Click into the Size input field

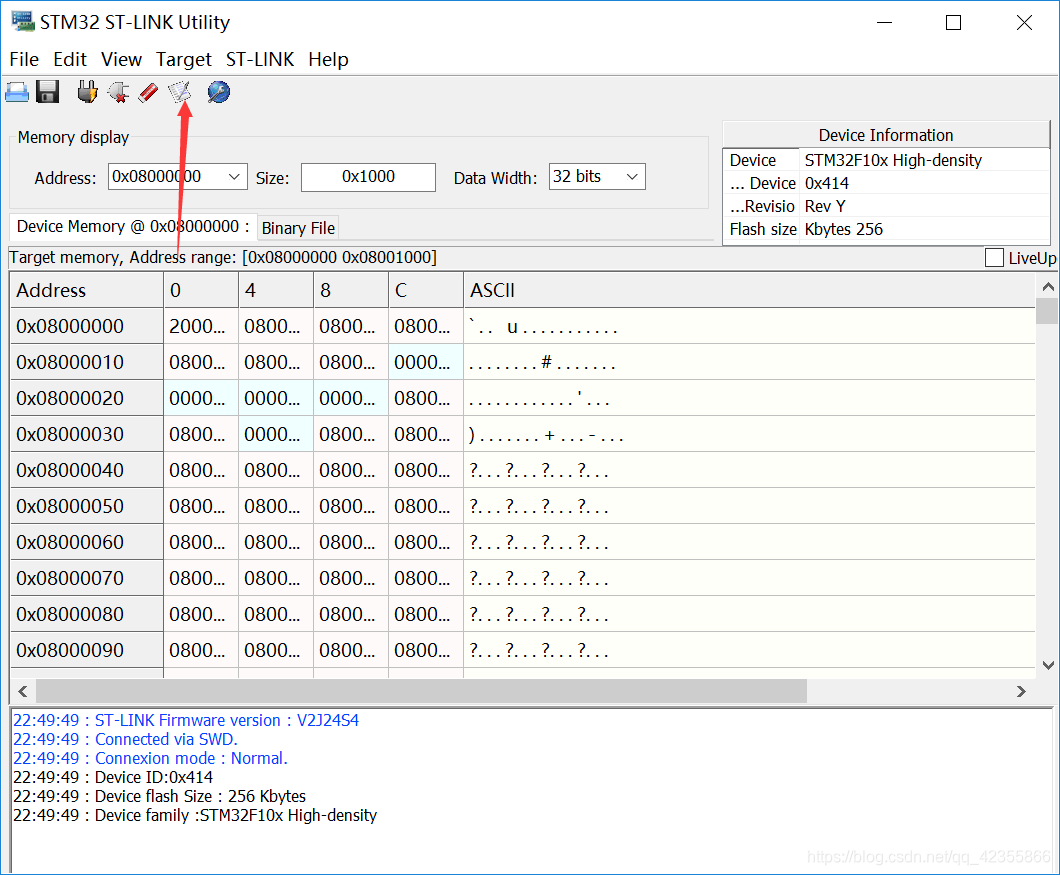pyautogui.click(x=368, y=177)
